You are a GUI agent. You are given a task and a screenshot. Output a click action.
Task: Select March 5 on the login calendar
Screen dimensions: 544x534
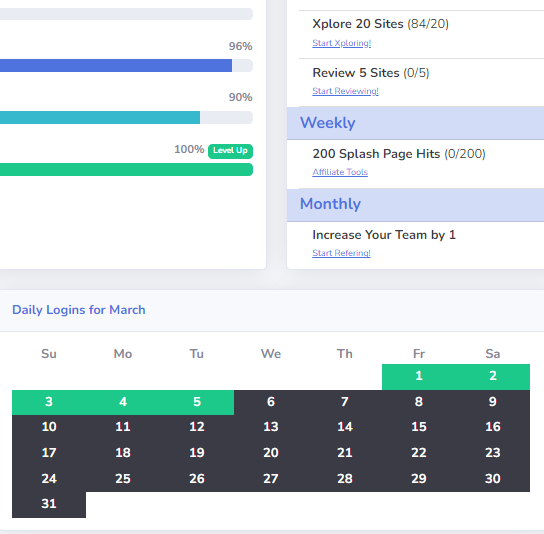tap(197, 402)
